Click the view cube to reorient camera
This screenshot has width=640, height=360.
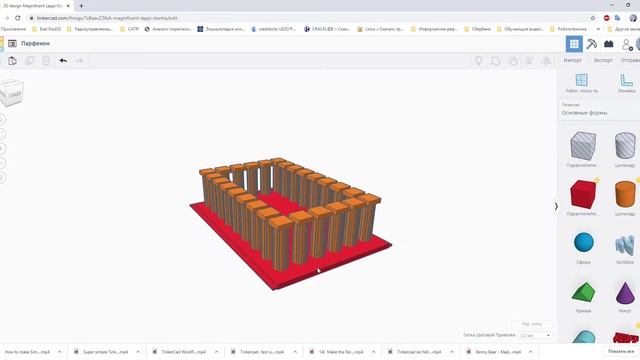point(12,93)
